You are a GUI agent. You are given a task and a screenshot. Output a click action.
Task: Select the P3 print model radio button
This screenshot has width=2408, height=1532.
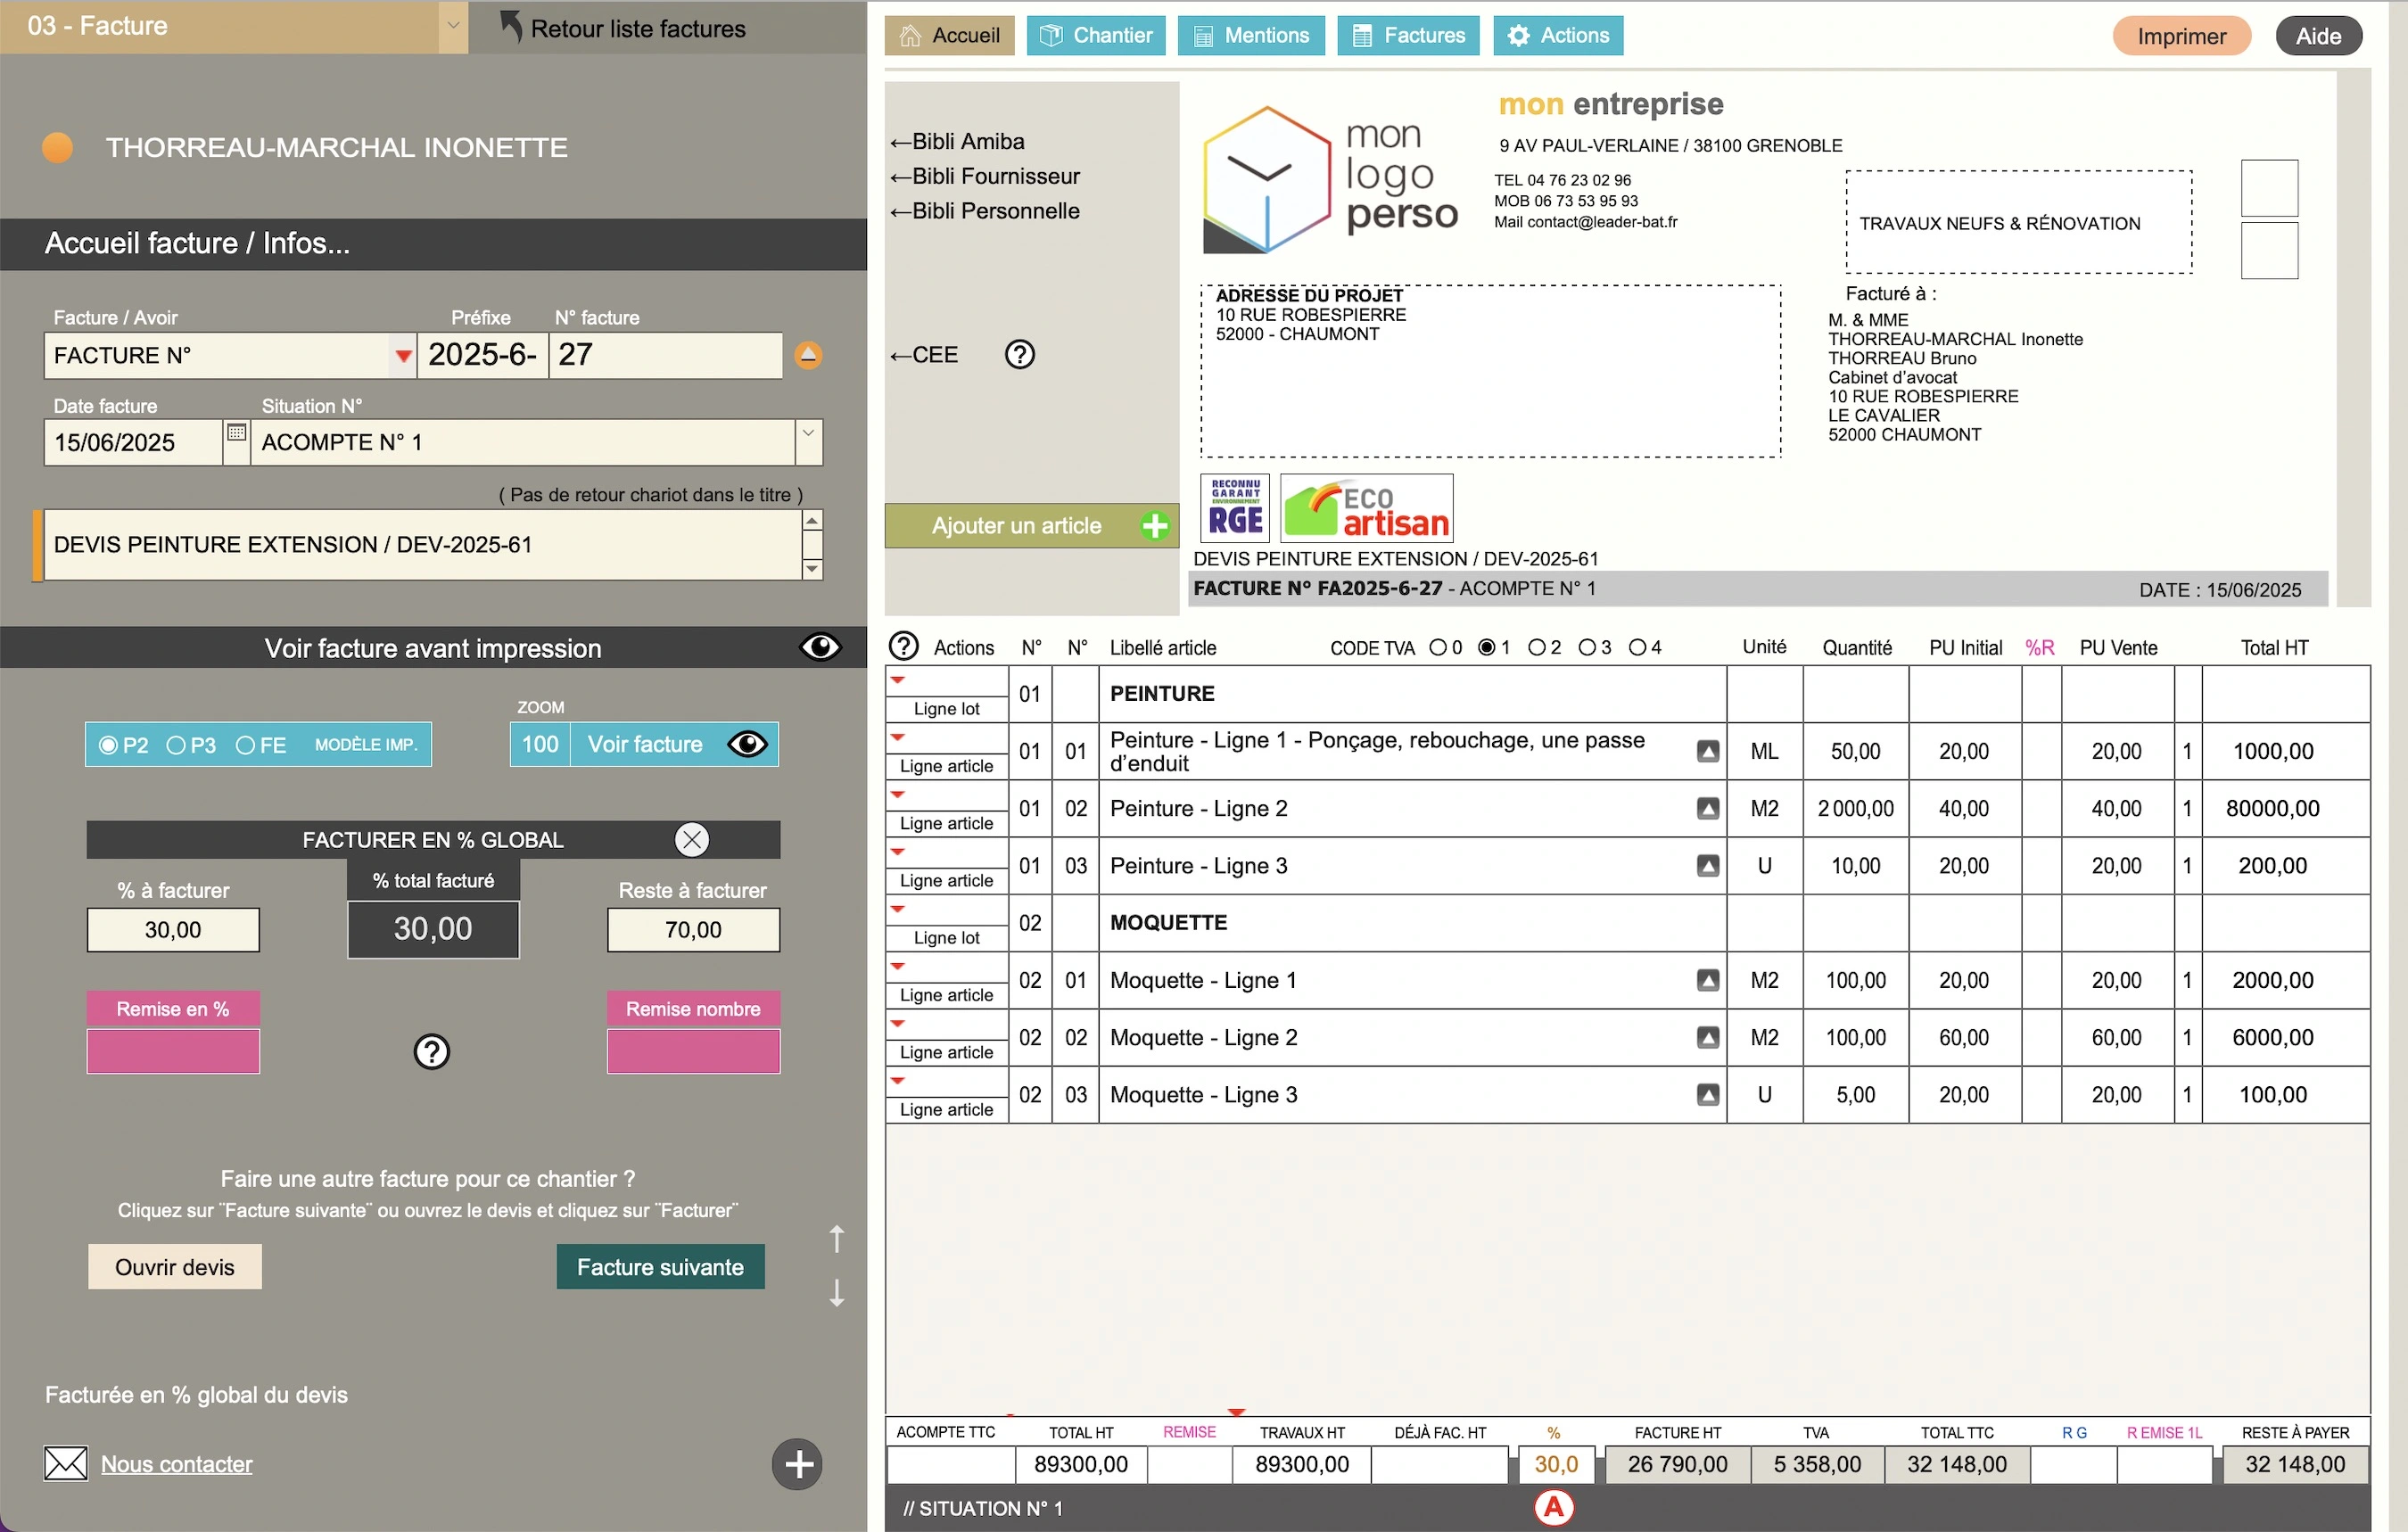[177, 745]
